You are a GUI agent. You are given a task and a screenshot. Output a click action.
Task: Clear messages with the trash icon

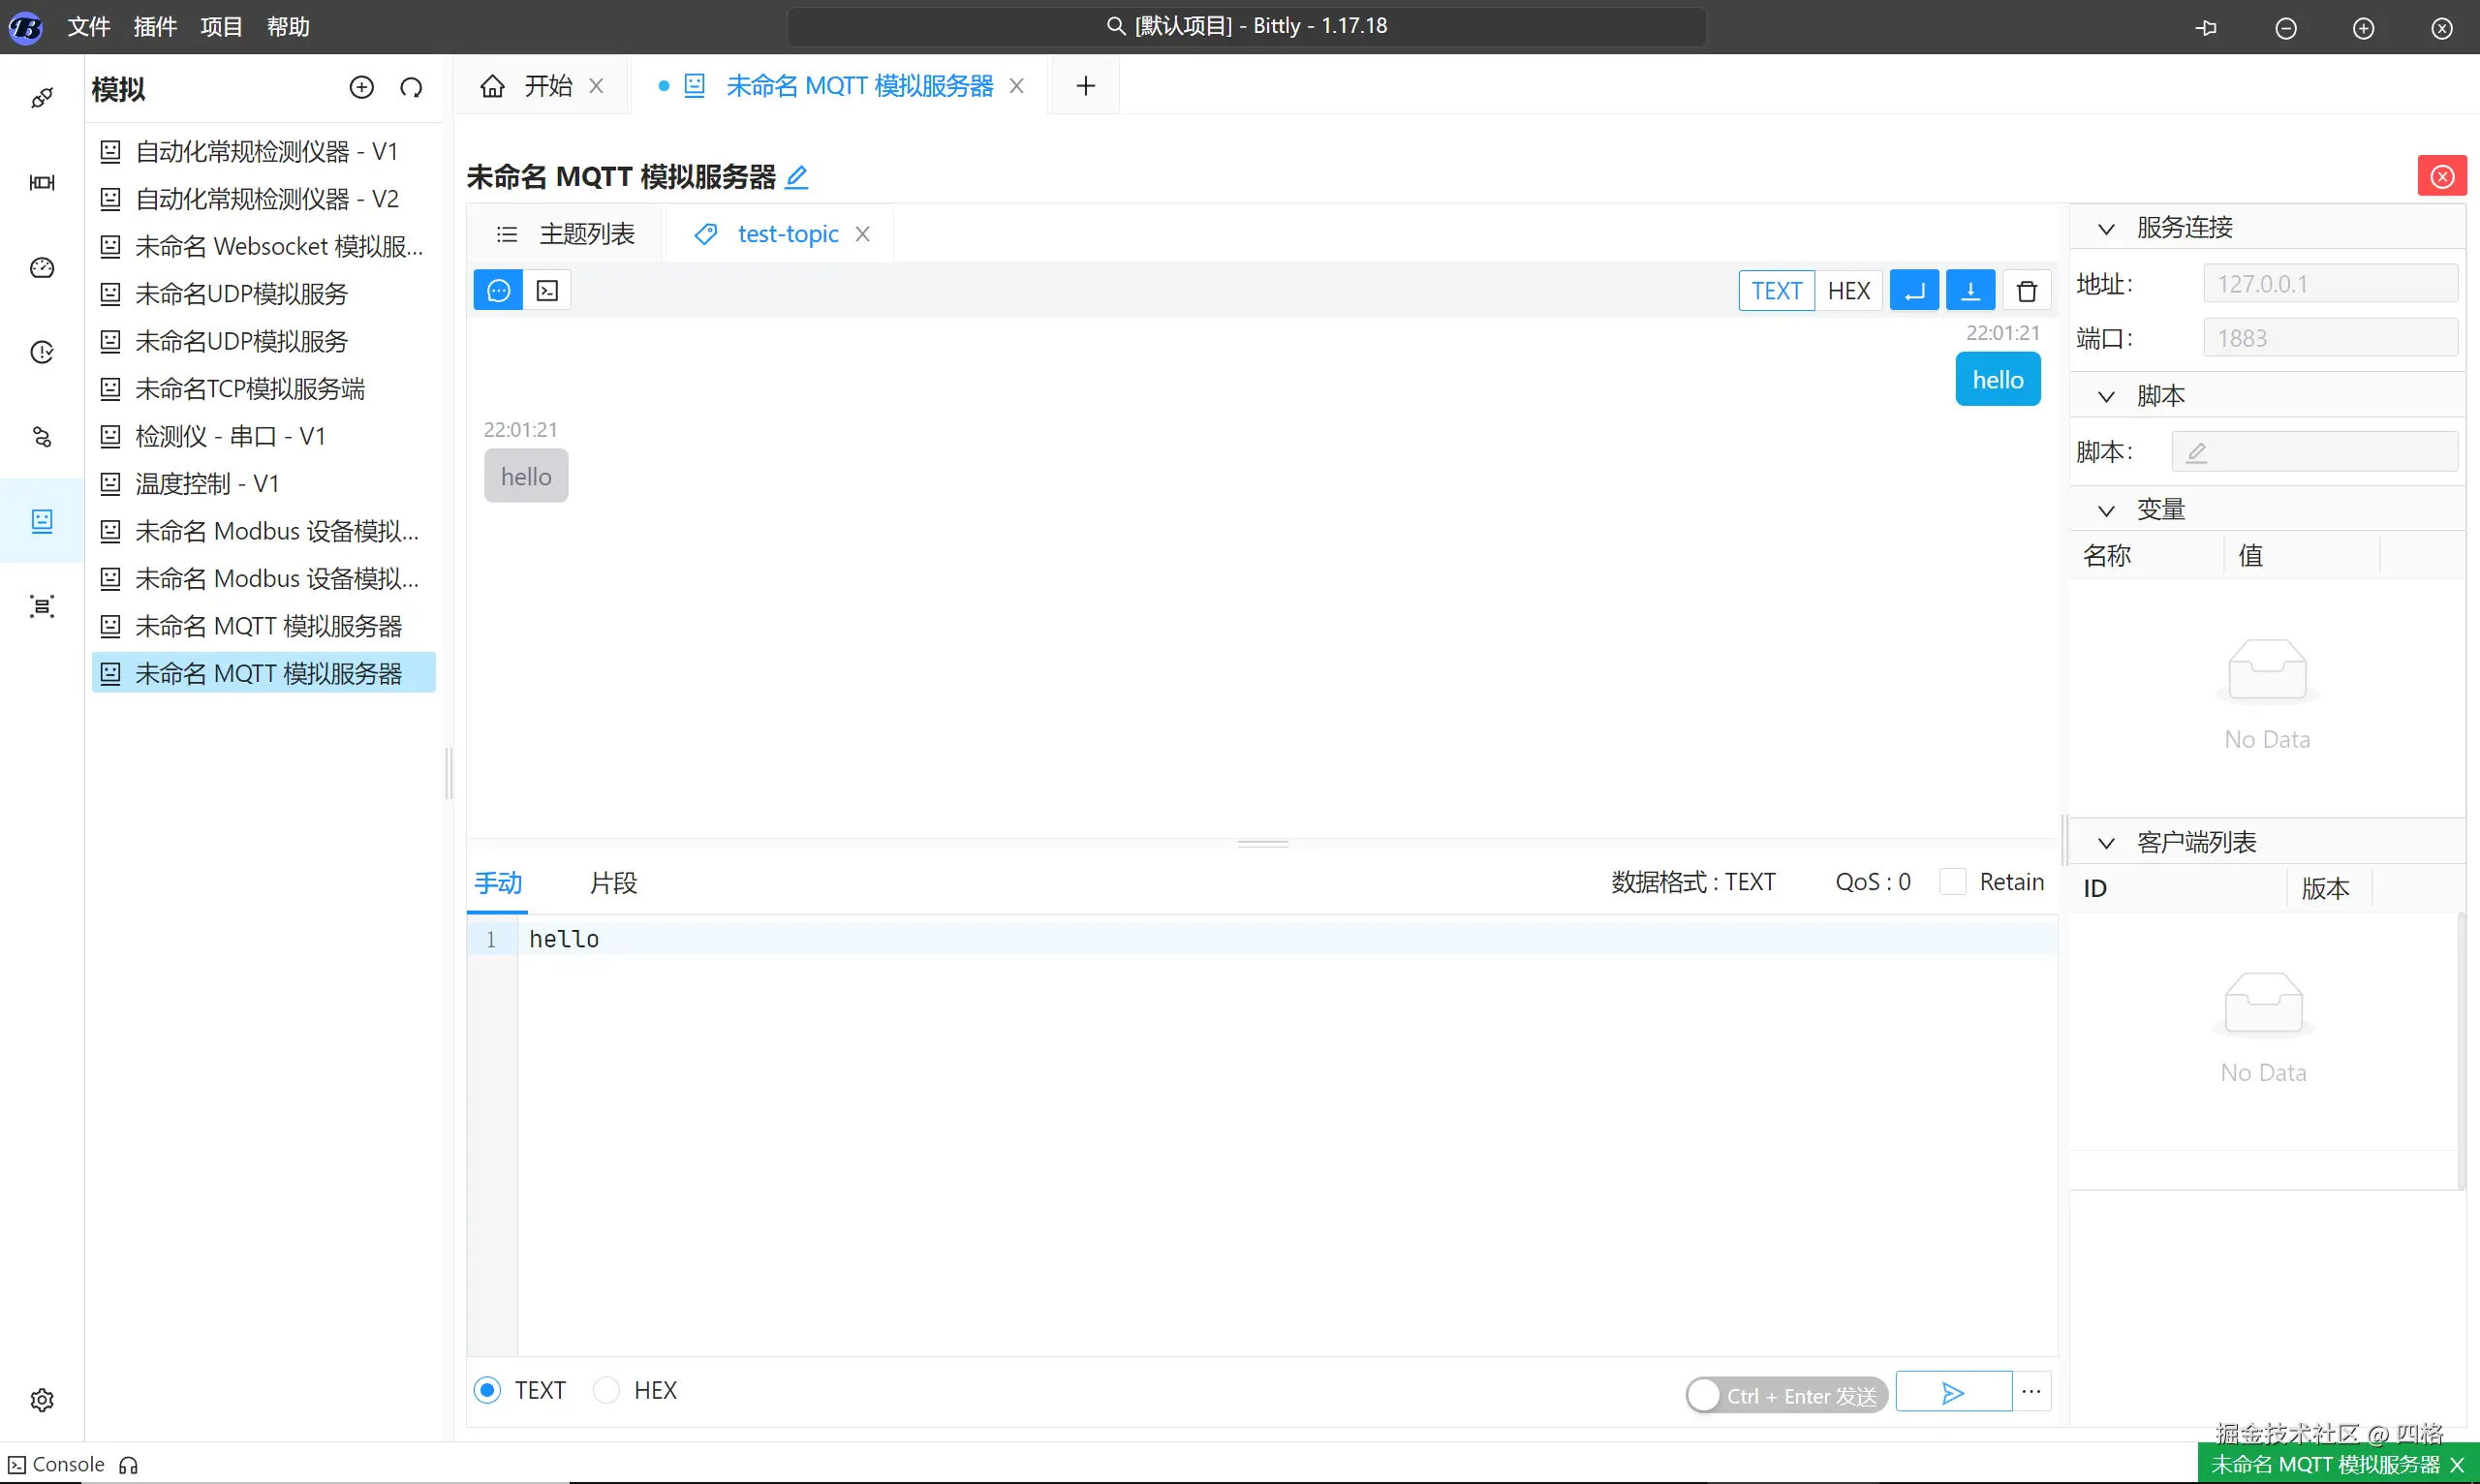[x=2026, y=291]
